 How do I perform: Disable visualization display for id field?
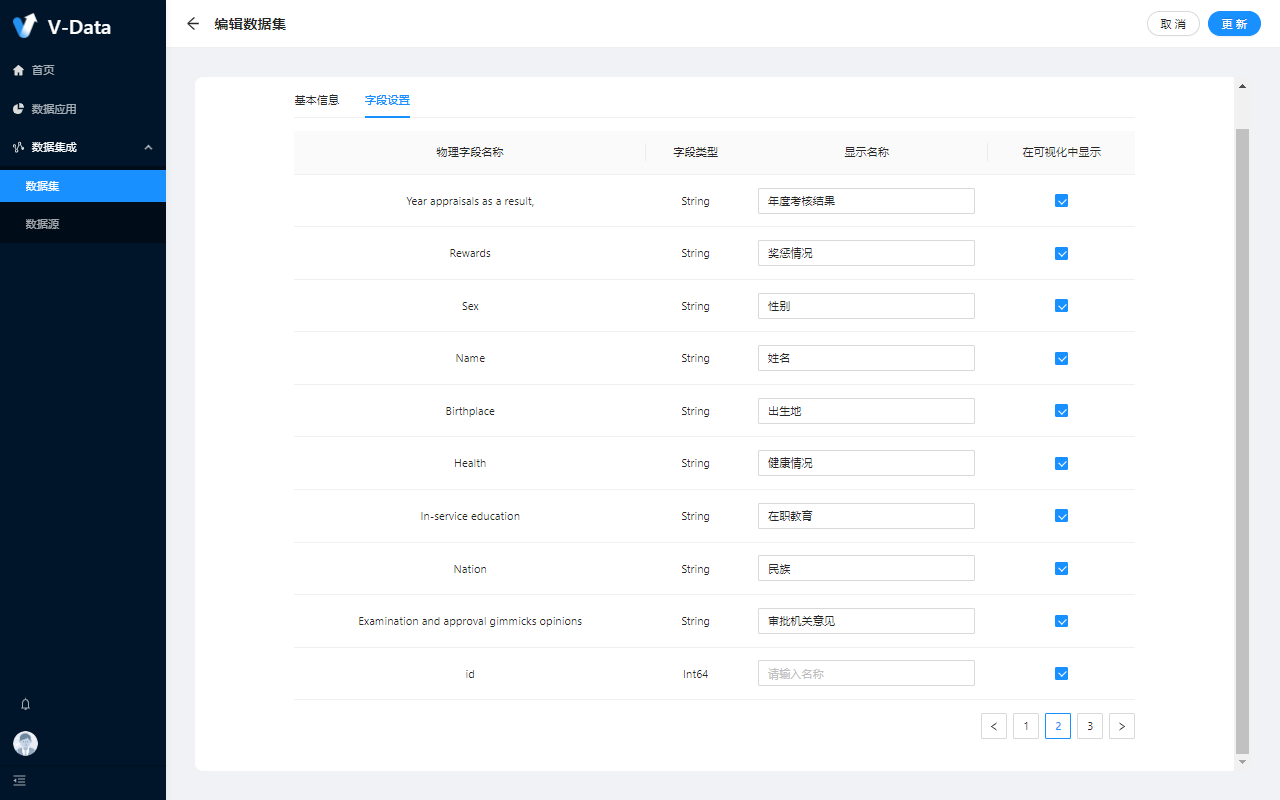(x=1062, y=674)
